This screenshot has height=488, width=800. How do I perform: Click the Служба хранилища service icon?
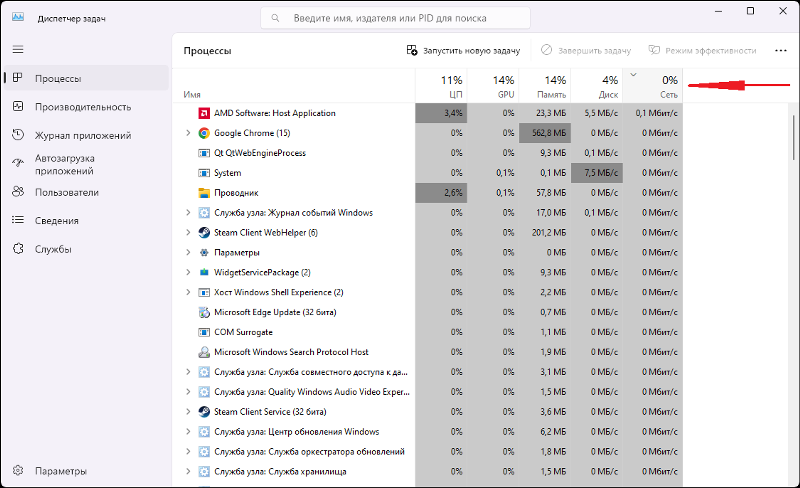point(204,471)
